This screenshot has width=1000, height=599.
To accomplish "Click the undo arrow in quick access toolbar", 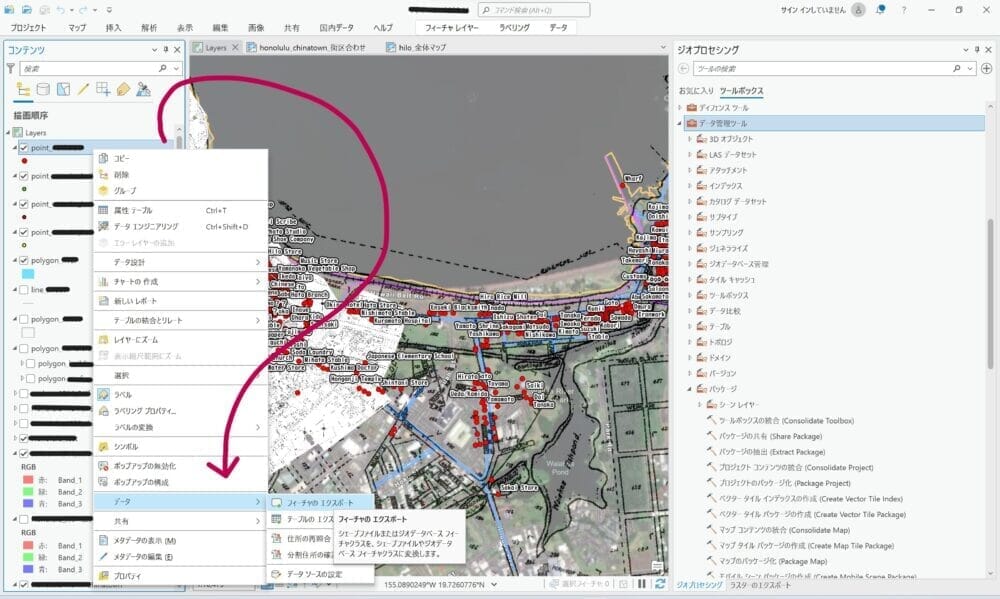I will click(61, 10).
